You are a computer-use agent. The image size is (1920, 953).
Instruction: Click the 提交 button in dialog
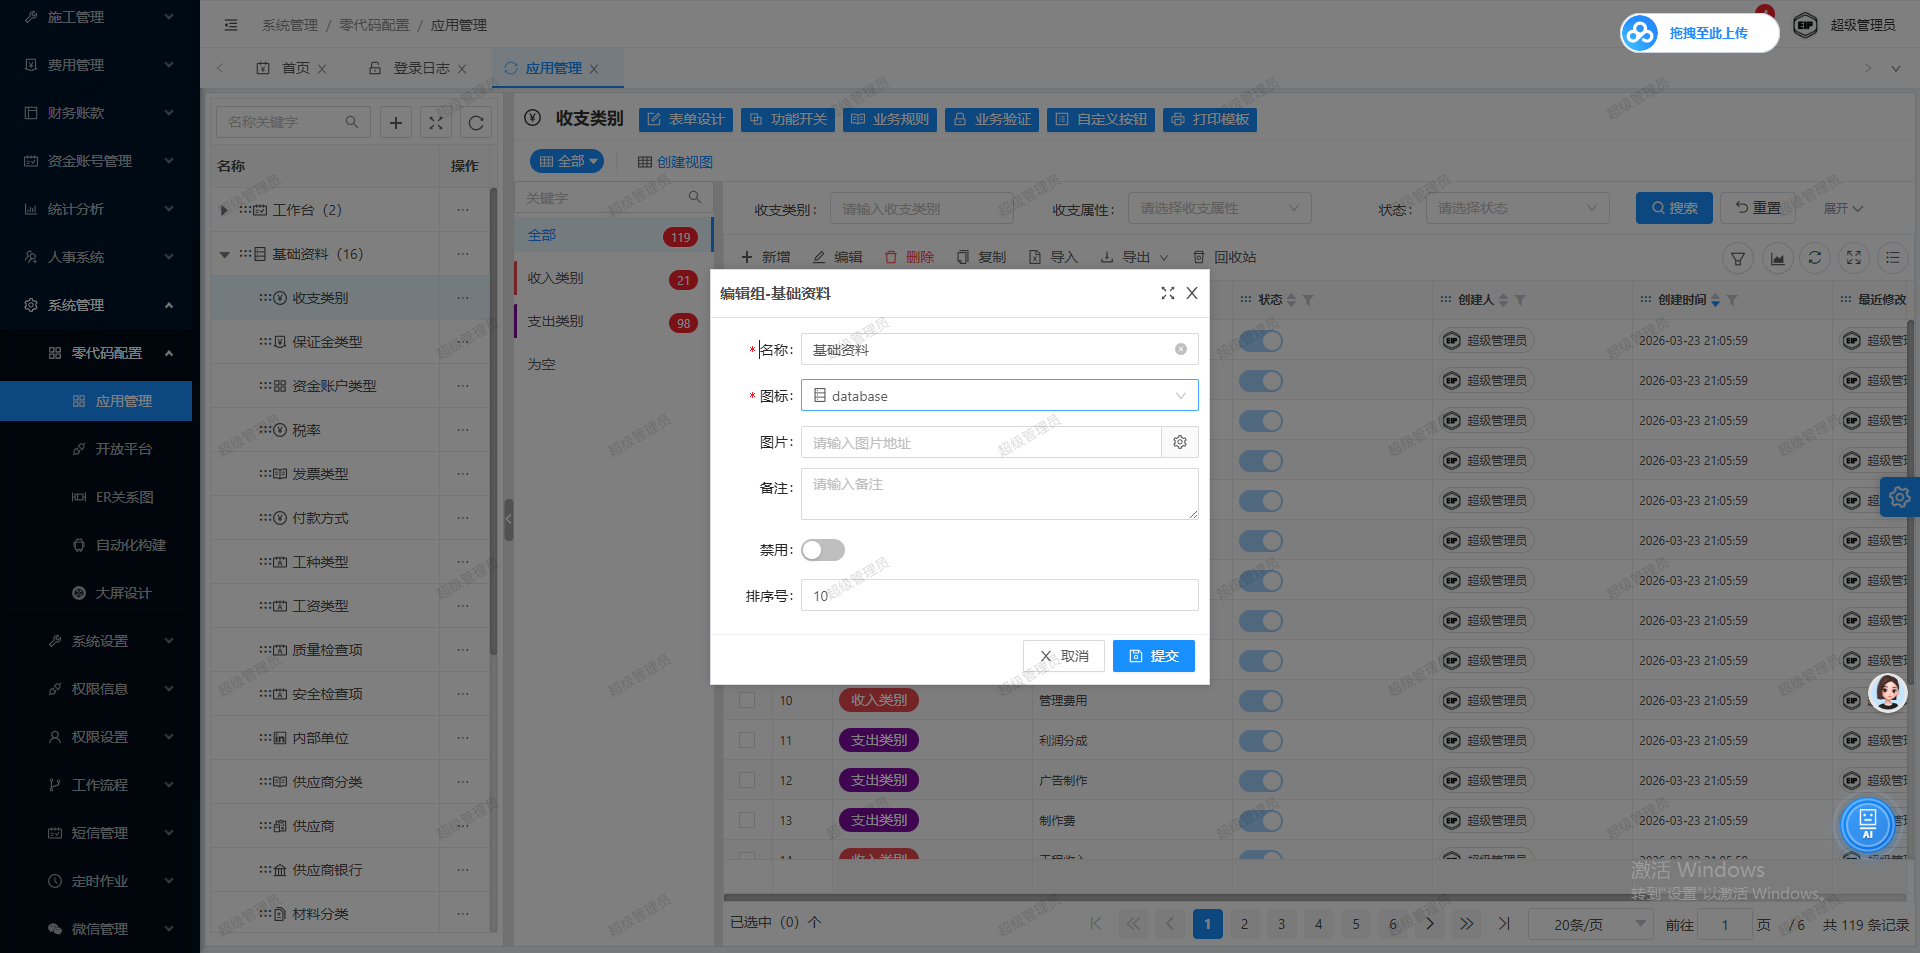(x=1153, y=656)
